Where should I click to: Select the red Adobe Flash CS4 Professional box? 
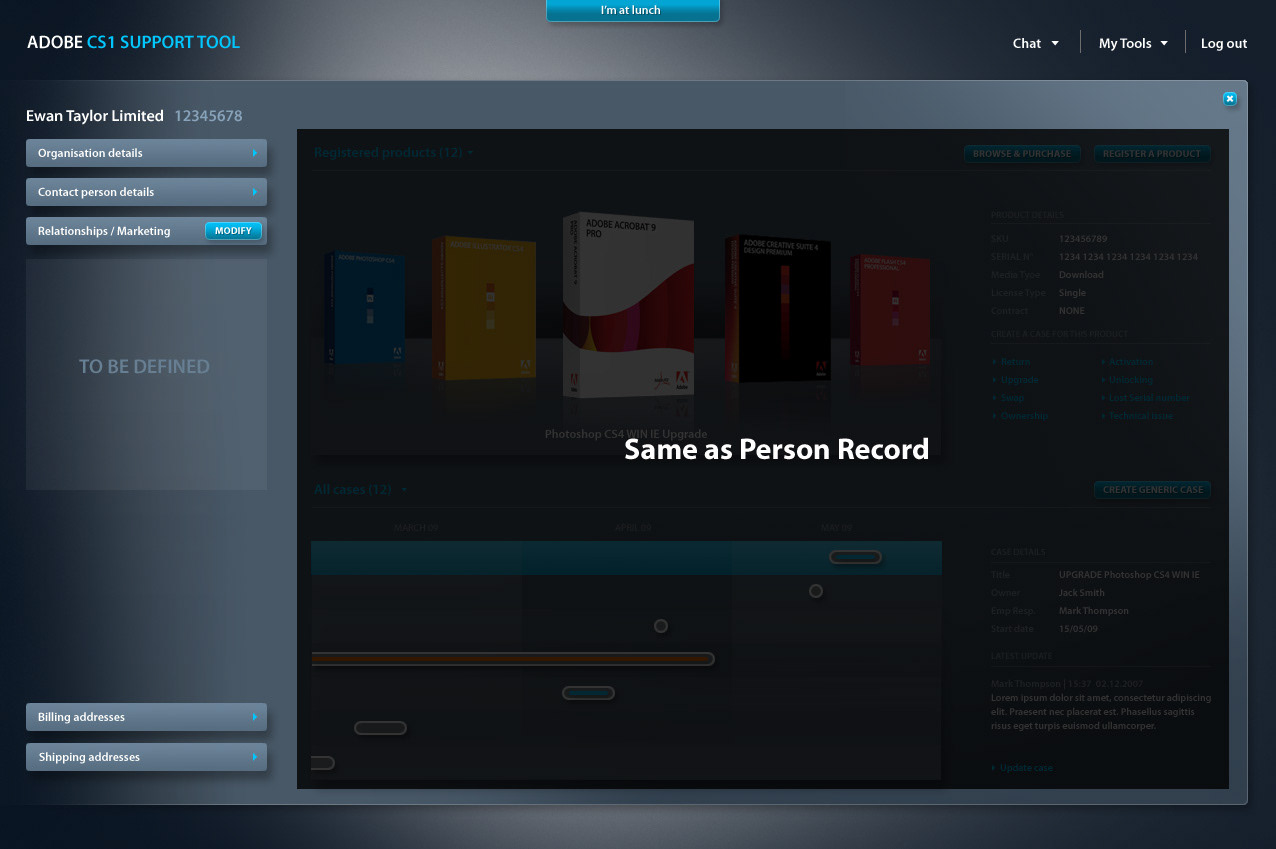[891, 310]
